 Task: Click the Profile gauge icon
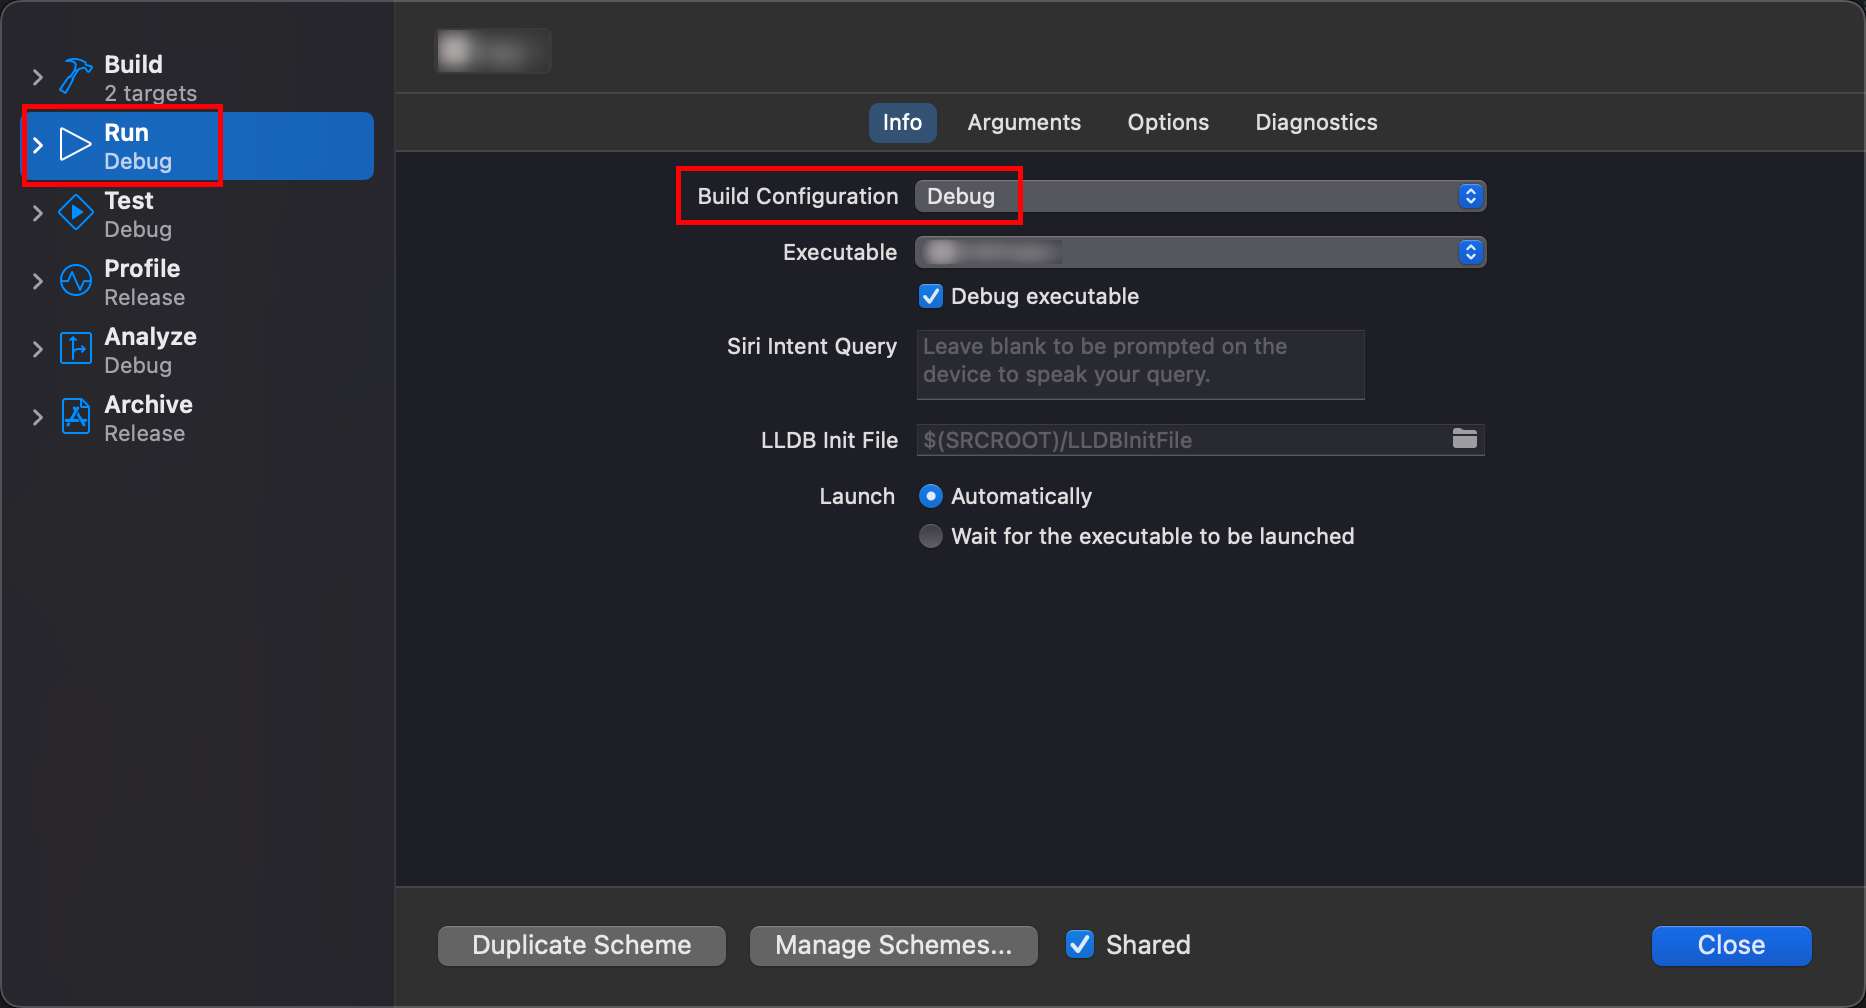coord(75,281)
